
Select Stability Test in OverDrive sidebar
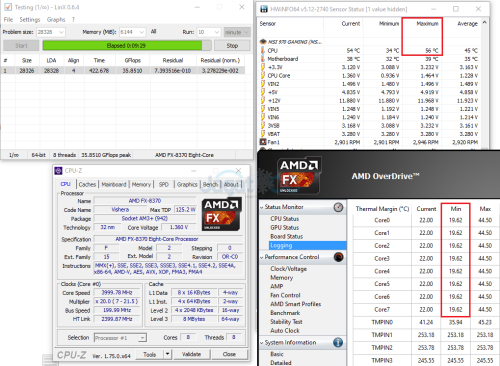click(286, 322)
